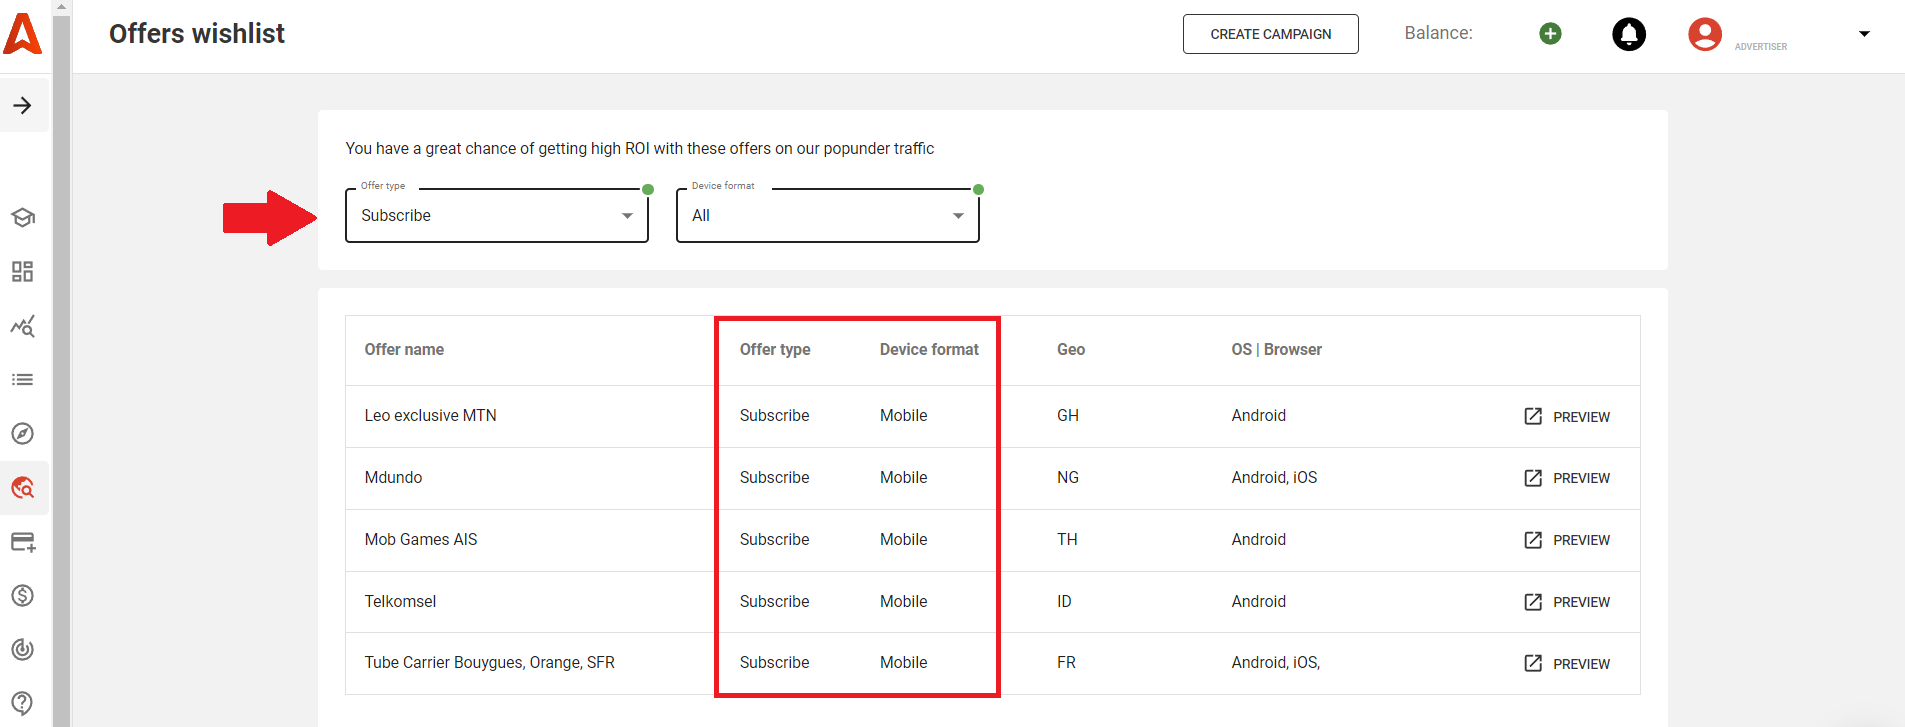The width and height of the screenshot is (1905, 727).
Task: Click the ID geo cell
Action: 1064,602
